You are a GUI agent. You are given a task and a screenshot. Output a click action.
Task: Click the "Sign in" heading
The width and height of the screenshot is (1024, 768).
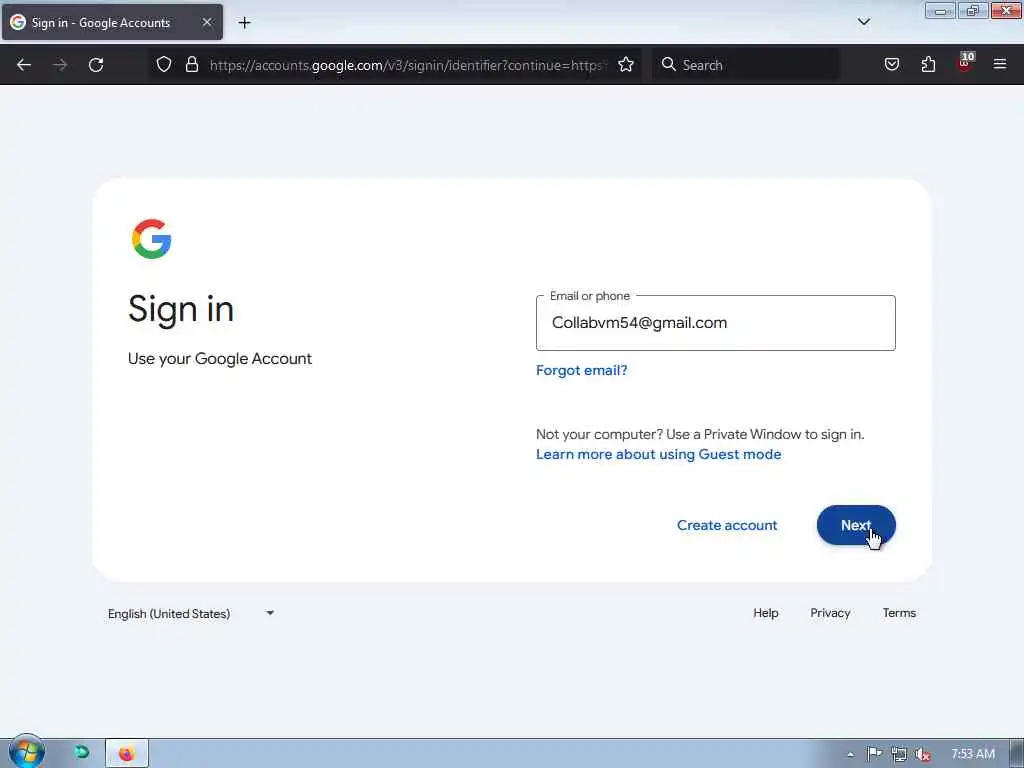click(181, 309)
